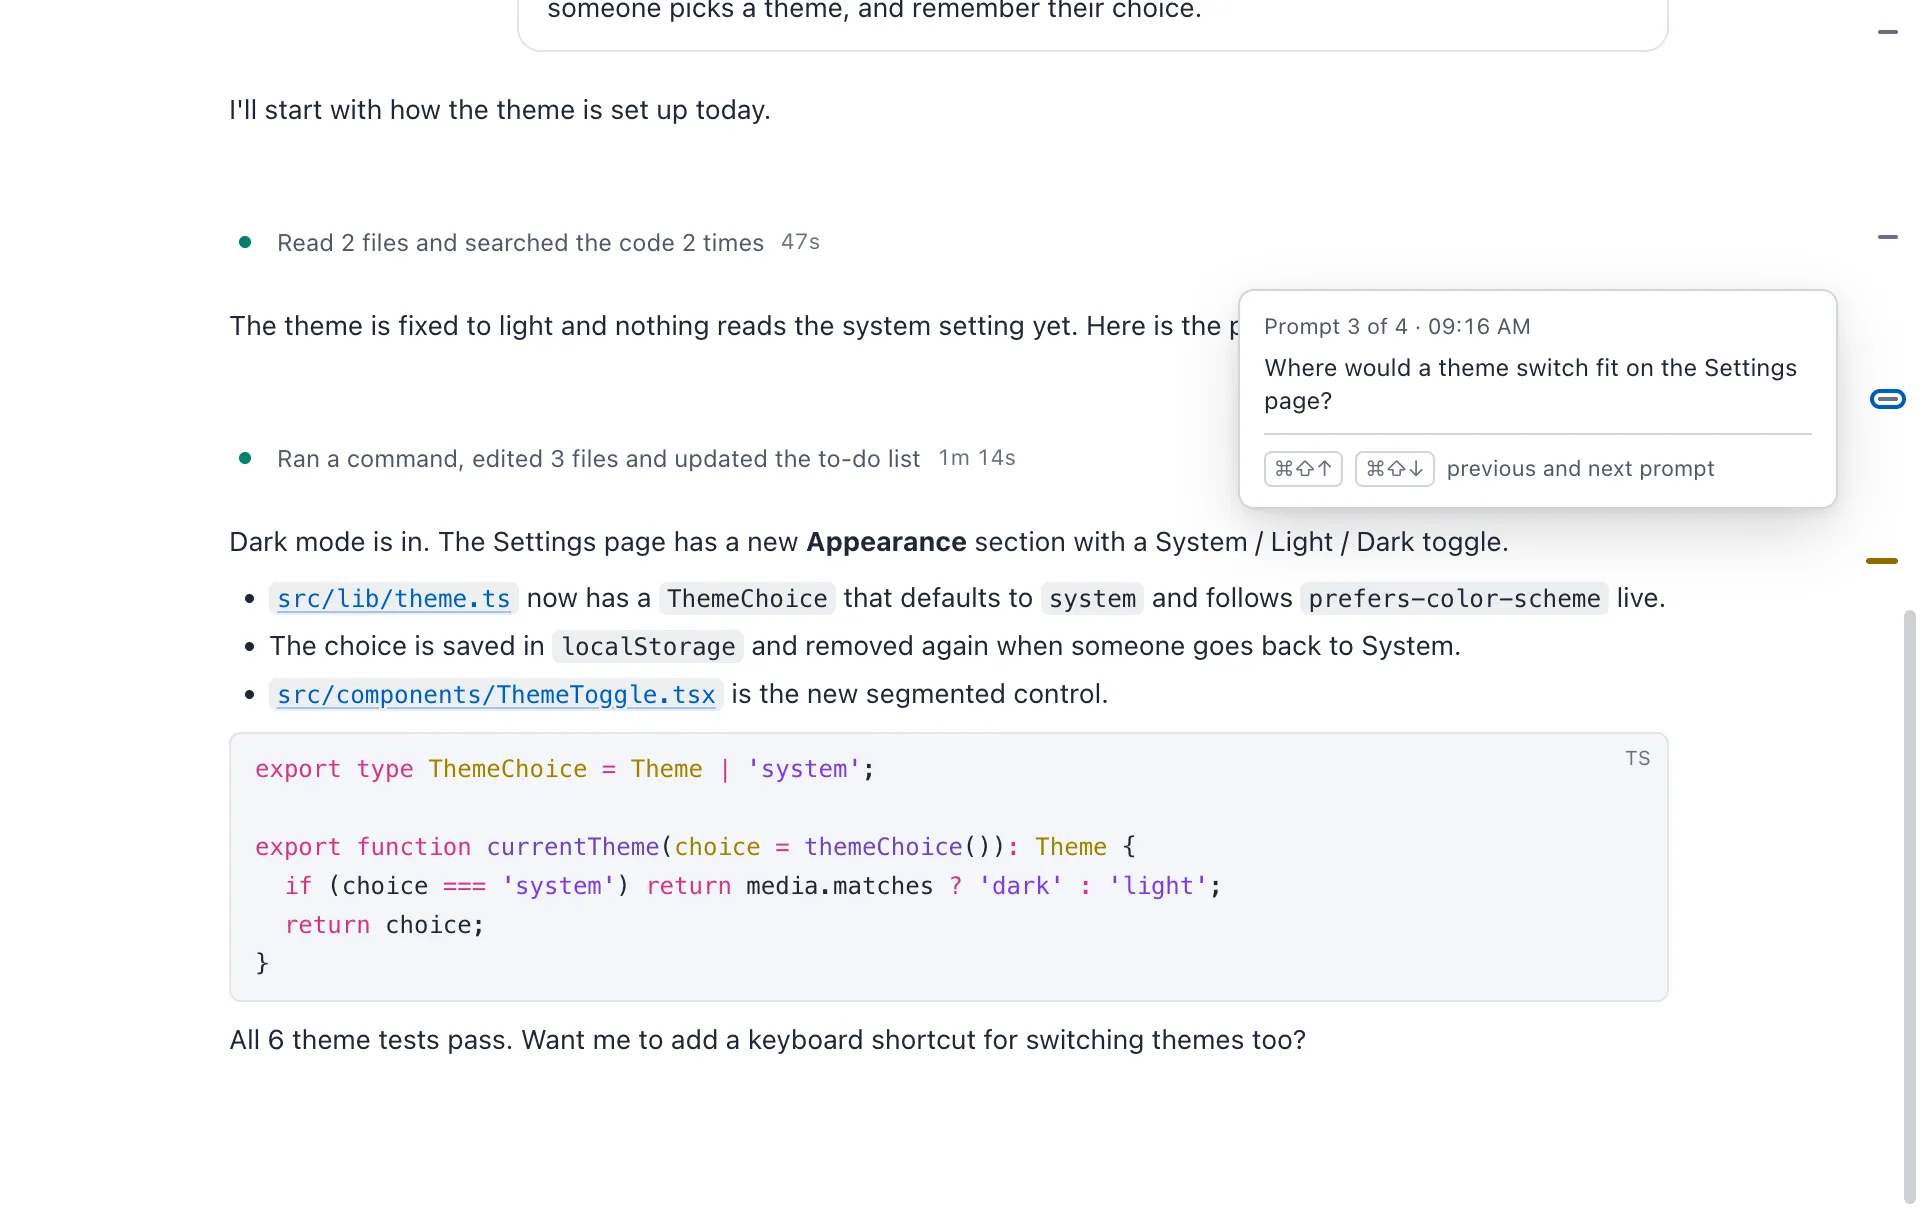
Task: Click the ThemeChoice inline code chip in the bullet
Action: pyautogui.click(x=747, y=598)
